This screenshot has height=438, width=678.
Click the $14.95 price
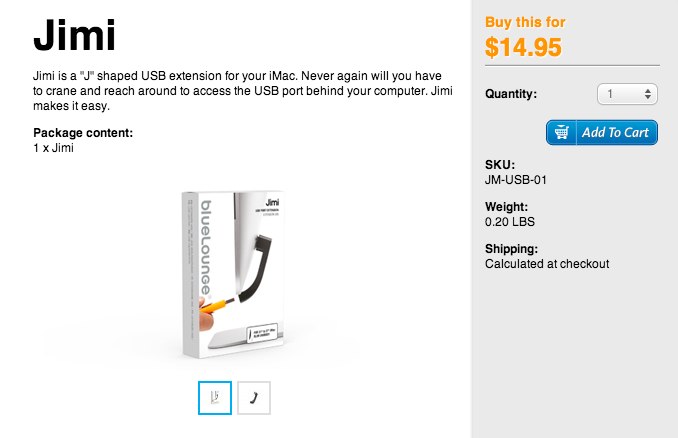tap(523, 47)
